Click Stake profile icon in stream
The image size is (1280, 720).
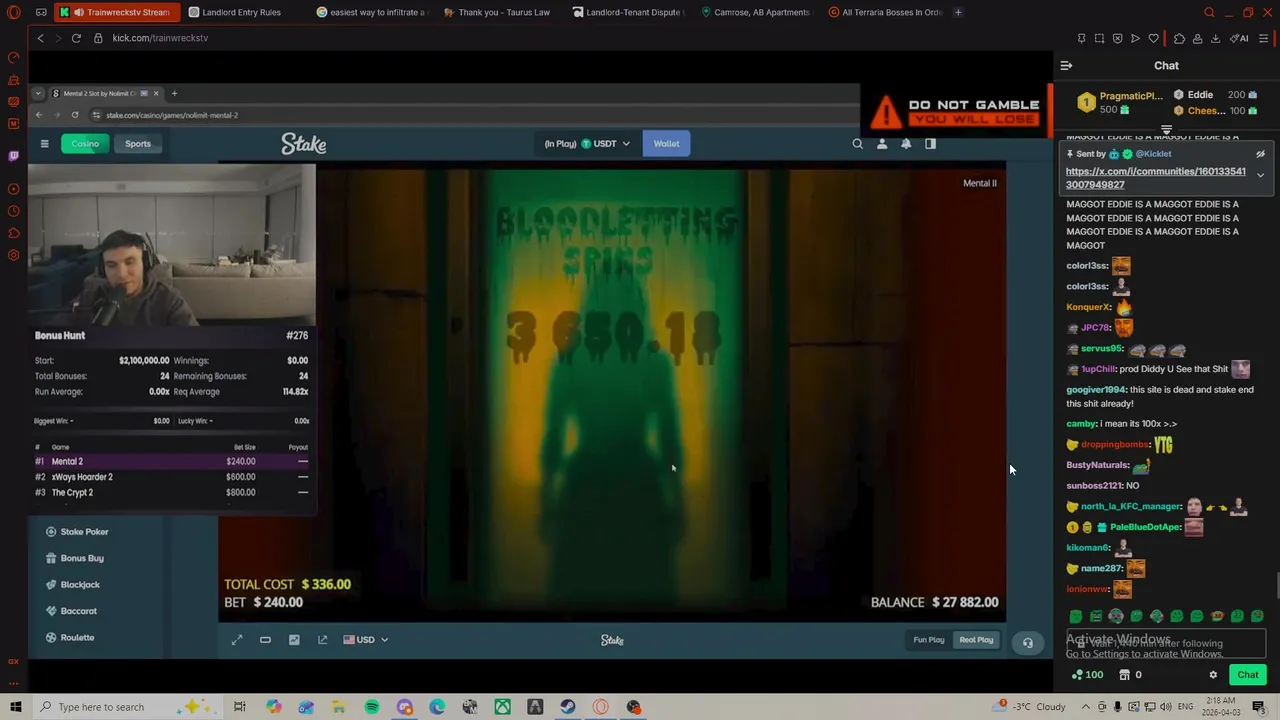tap(882, 144)
